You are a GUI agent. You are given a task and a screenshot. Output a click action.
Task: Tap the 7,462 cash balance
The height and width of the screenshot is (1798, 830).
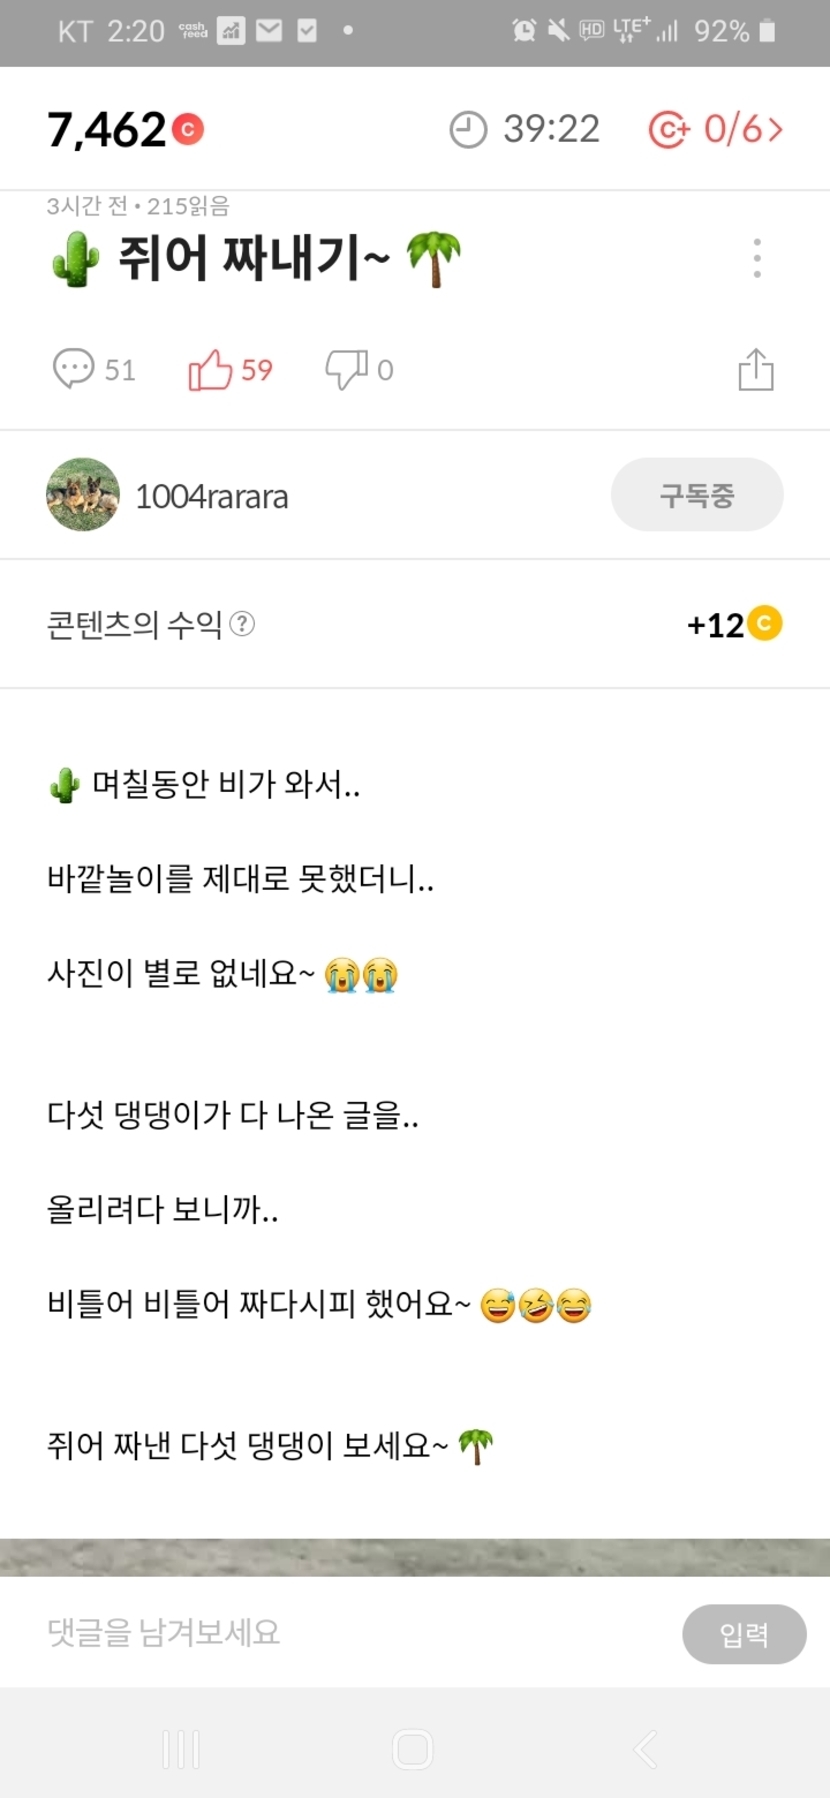107,130
